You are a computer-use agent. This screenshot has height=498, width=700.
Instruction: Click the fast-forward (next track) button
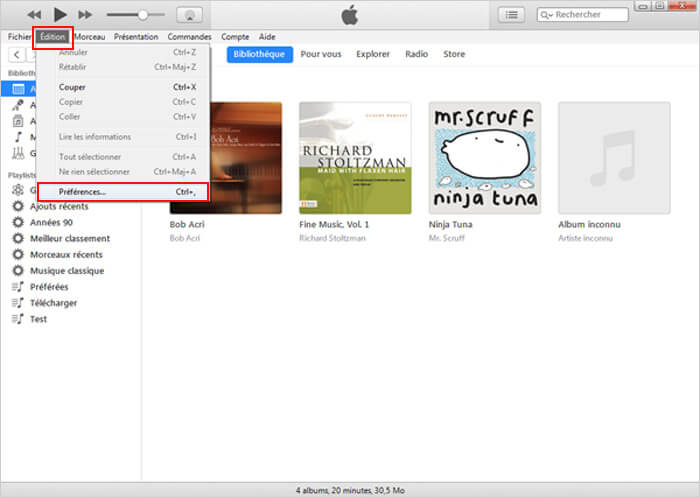[x=85, y=15]
